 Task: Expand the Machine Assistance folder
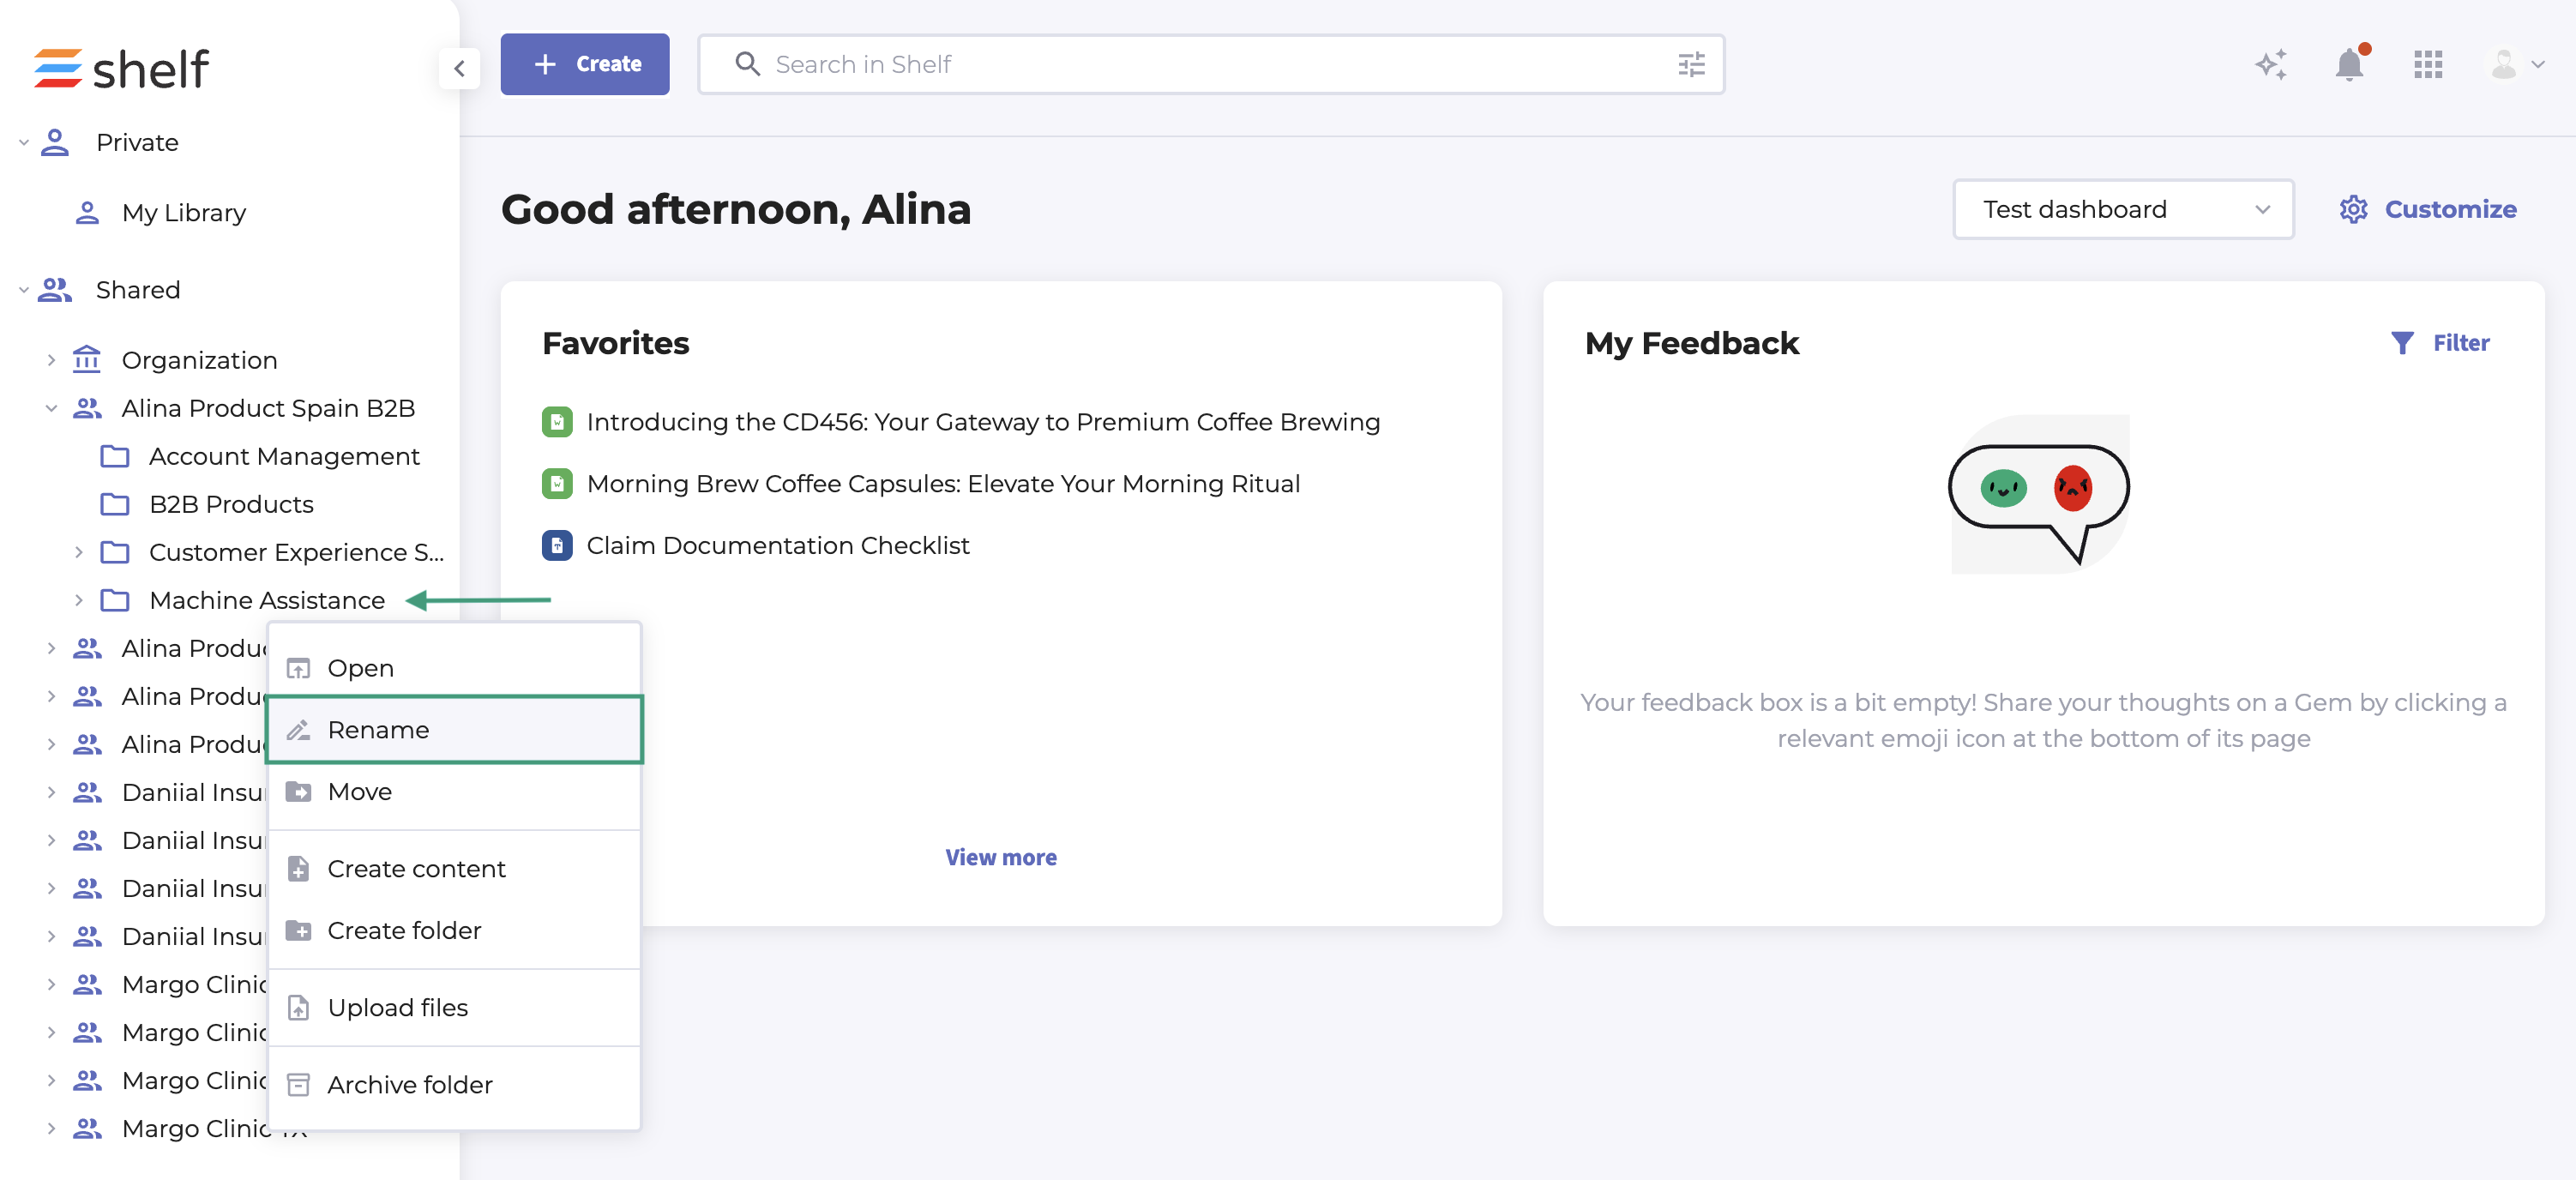(x=78, y=600)
